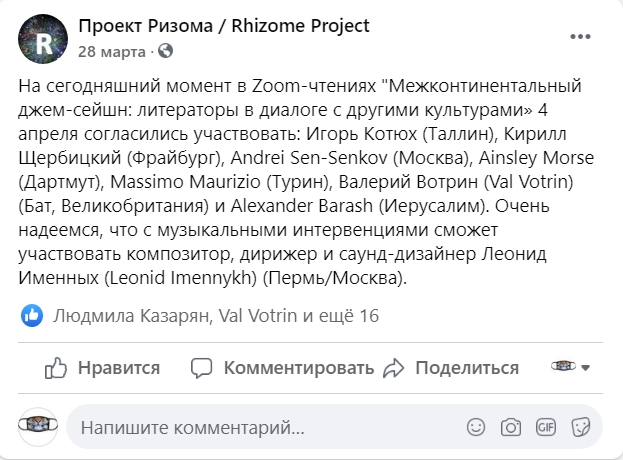Open Andrei Sen-Senkov tagged profile

tap(309, 158)
